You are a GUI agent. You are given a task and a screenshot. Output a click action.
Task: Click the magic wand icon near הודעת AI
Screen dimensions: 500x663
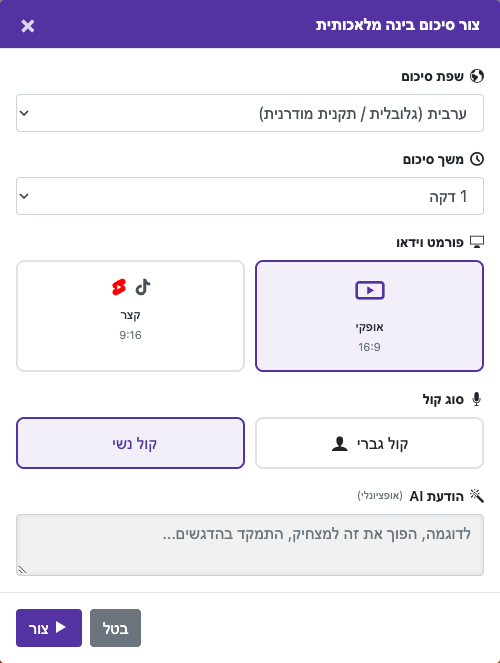[x=477, y=496]
